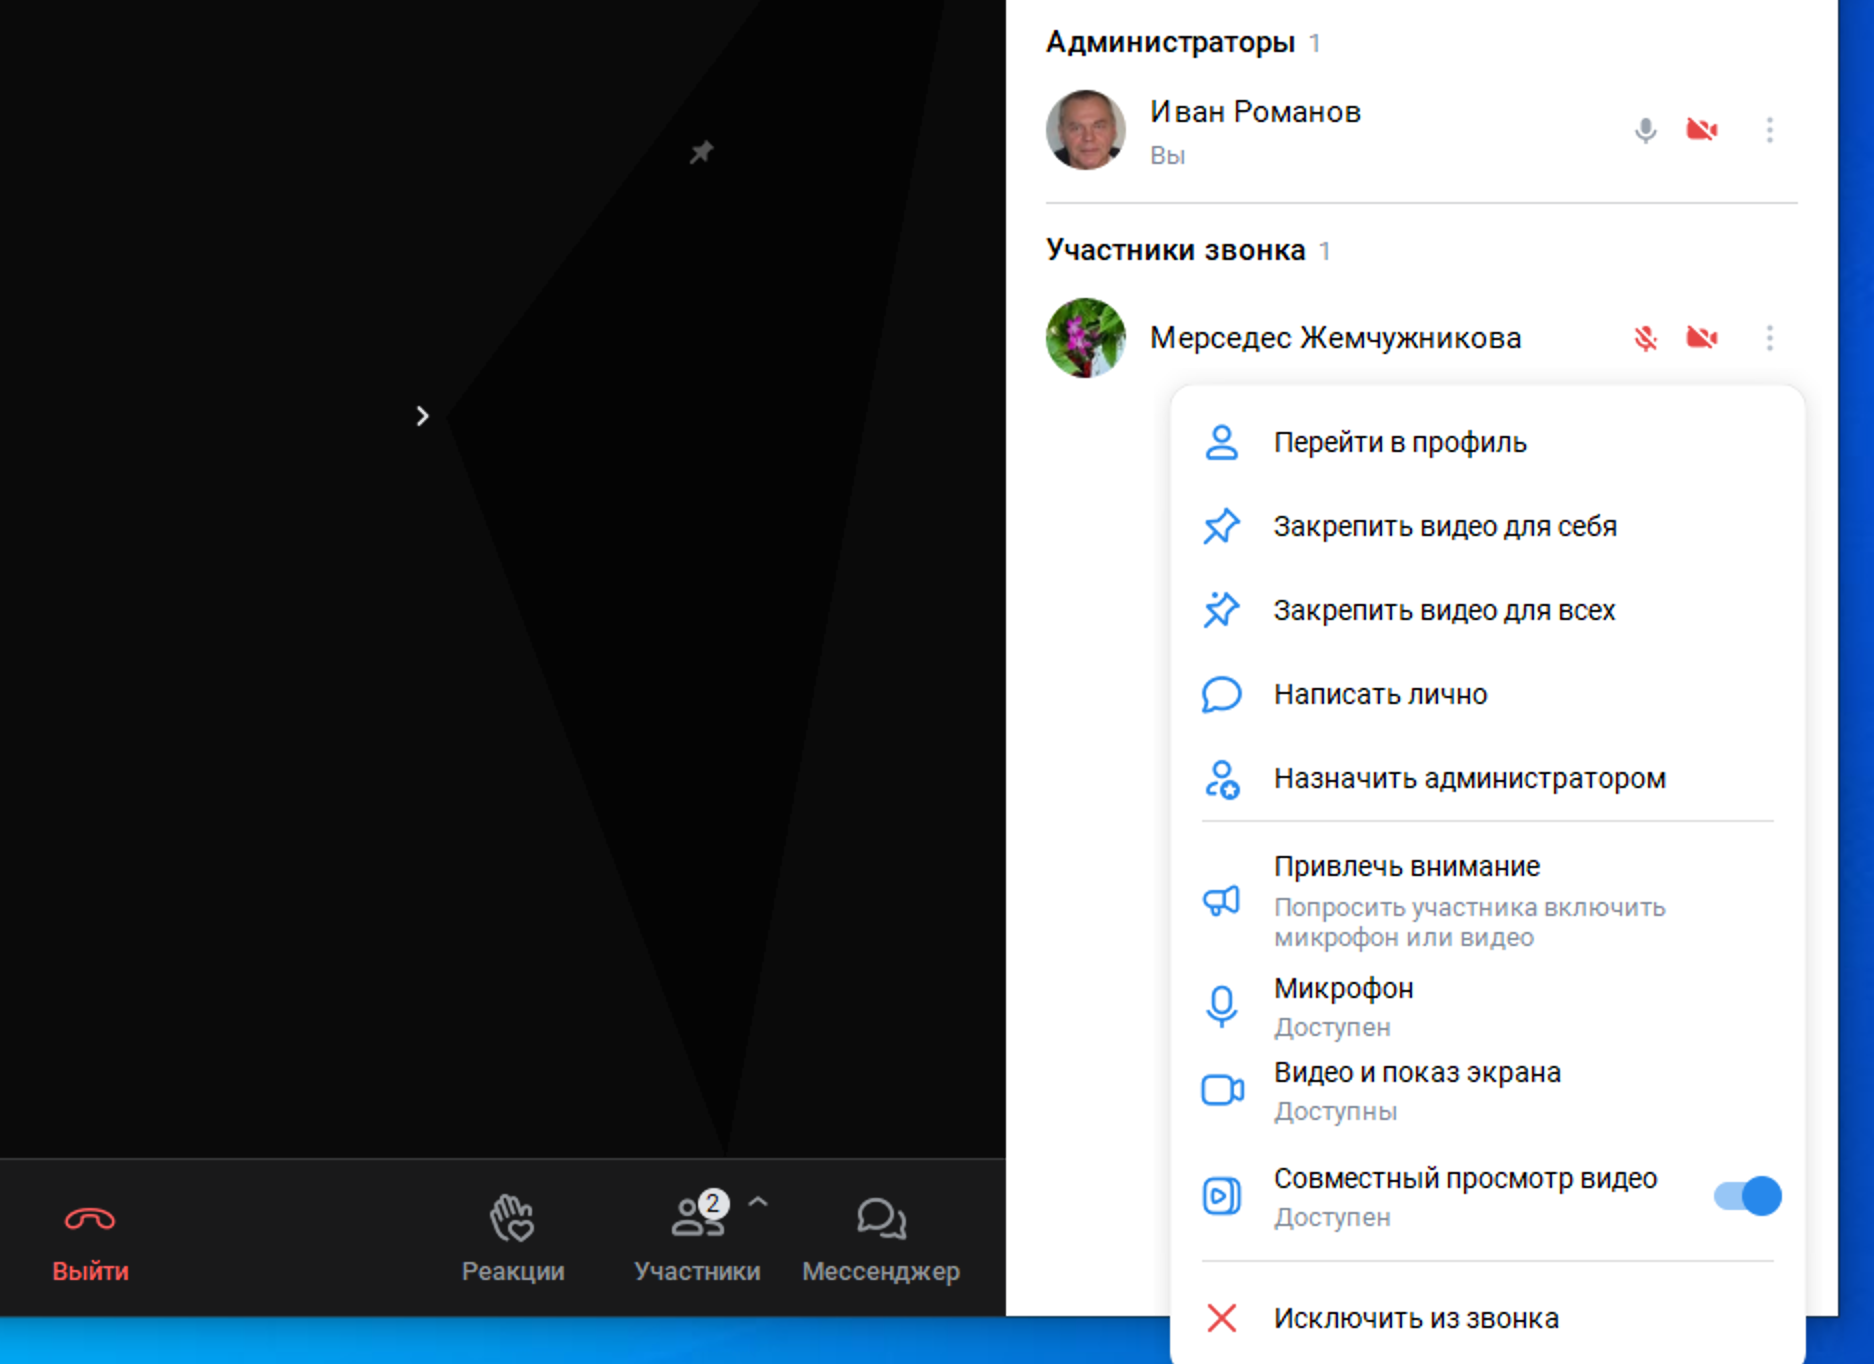Choose Закрепить видео для всех
1874x1364 pixels.
point(1487,610)
